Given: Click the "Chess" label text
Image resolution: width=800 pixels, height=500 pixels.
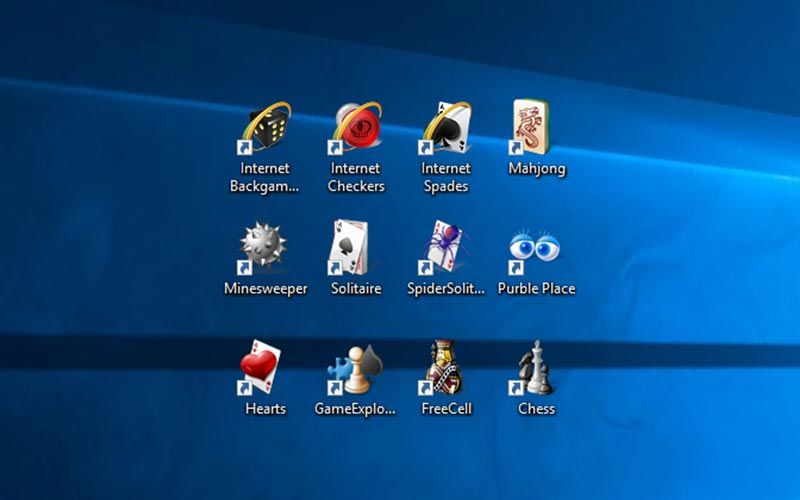Looking at the screenshot, I should point(536,409).
